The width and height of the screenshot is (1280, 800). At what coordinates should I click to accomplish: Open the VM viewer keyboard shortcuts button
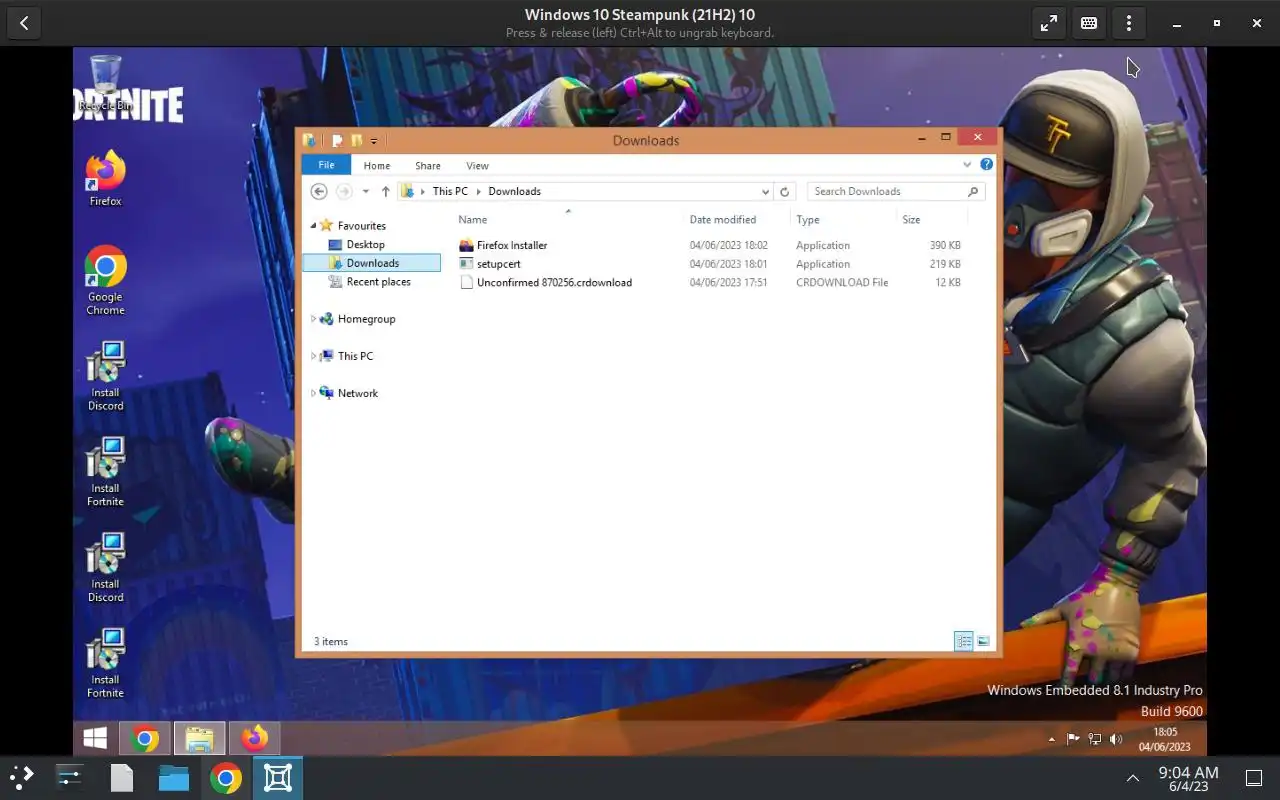pos(1089,23)
